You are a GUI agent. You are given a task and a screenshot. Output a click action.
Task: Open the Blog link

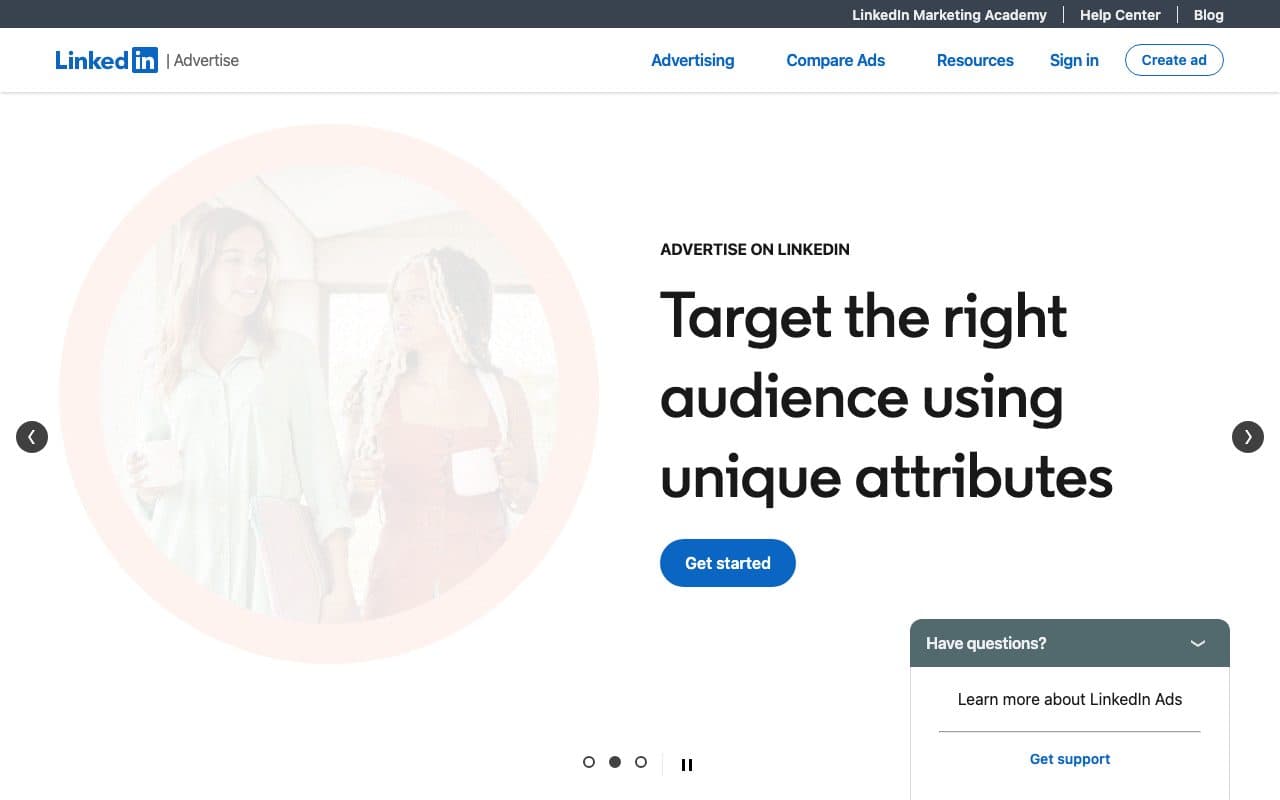click(x=1209, y=15)
